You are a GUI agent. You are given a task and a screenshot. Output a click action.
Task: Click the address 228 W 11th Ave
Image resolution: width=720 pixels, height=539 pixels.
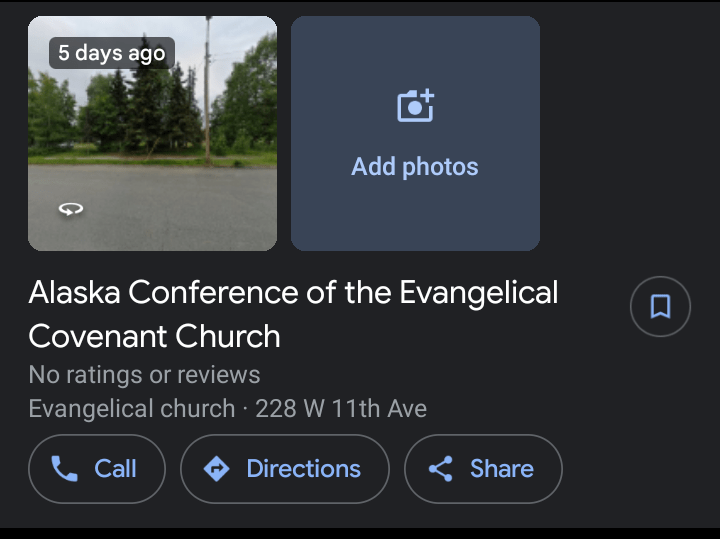341,409
